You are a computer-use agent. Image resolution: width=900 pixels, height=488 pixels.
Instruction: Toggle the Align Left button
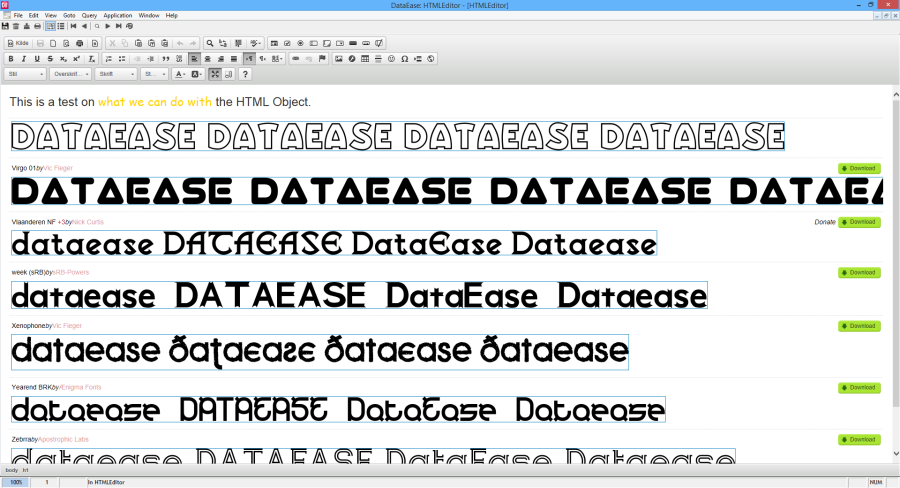pyautogui.click(x=194, y=59)
